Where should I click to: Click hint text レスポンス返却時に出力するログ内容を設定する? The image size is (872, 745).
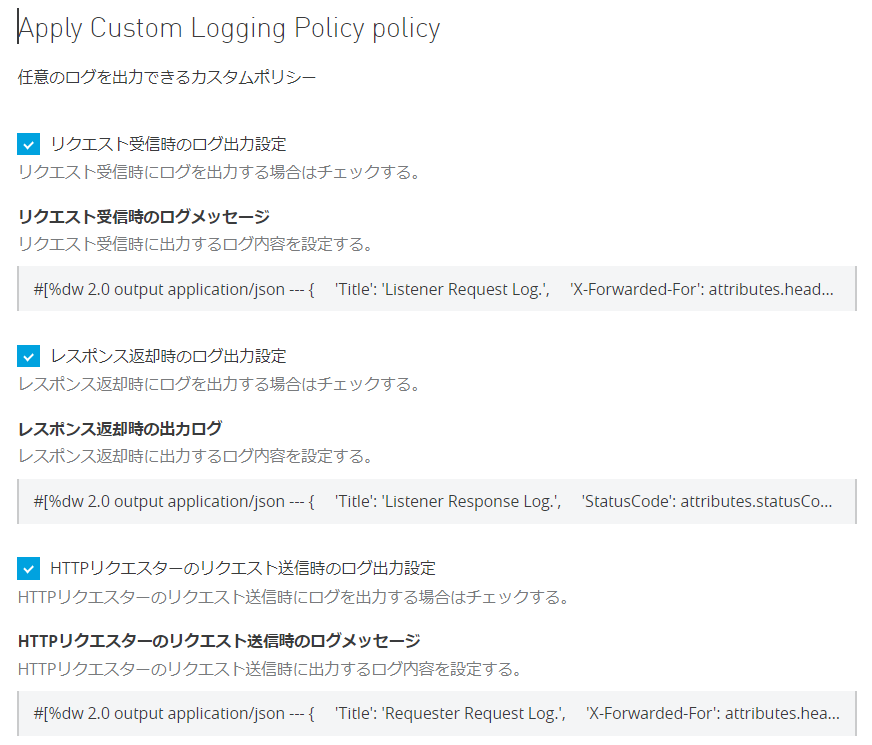196,456
